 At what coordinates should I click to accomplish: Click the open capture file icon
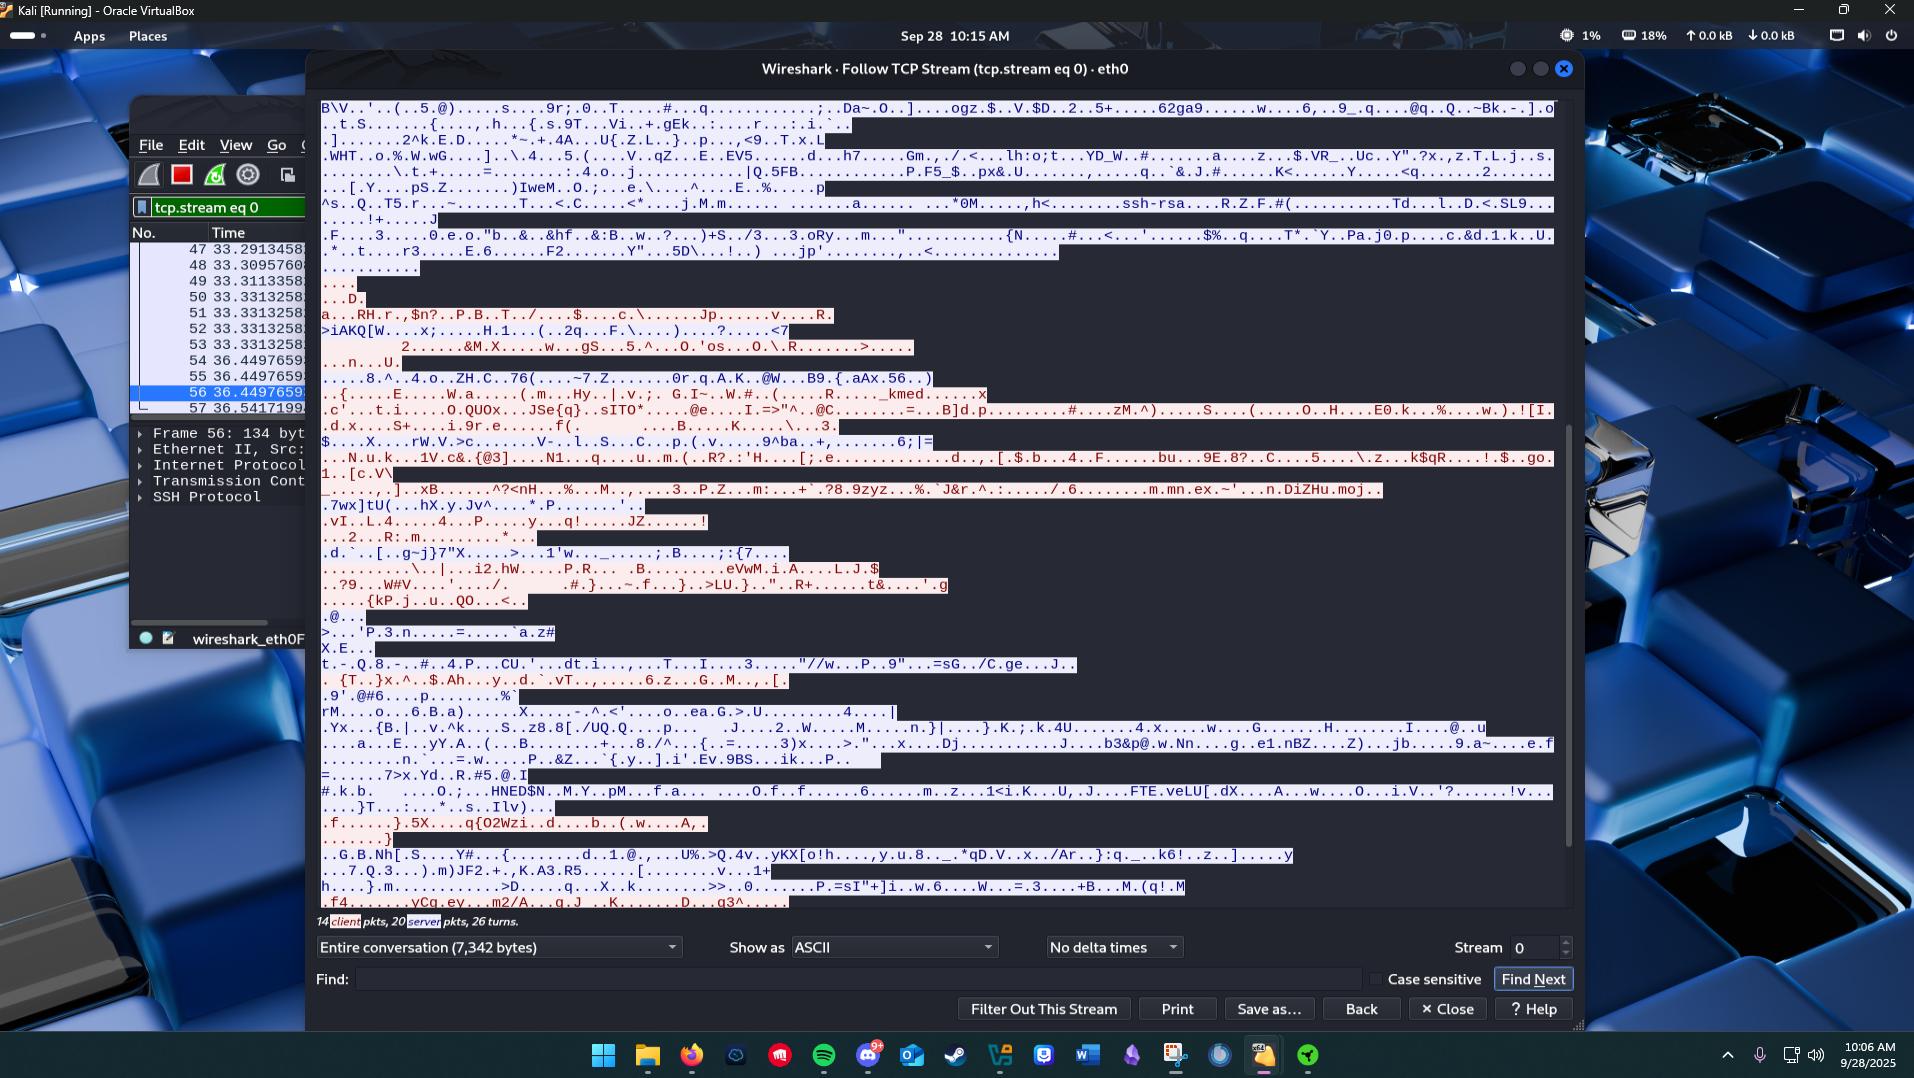(288, 175)
